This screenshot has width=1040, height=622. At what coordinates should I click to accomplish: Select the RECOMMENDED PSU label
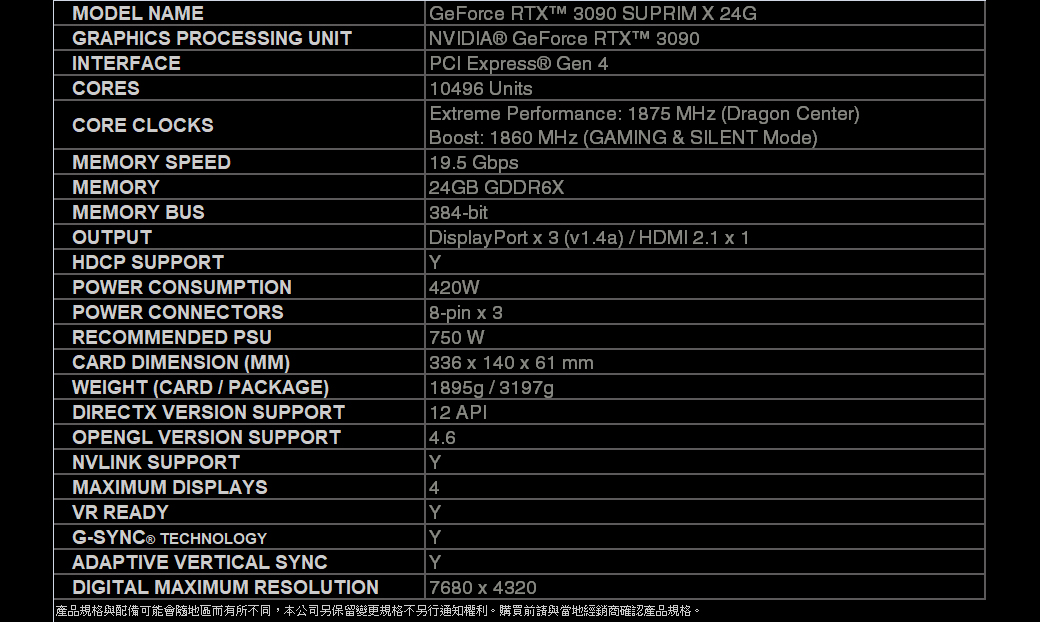click(x=172, y=338)
